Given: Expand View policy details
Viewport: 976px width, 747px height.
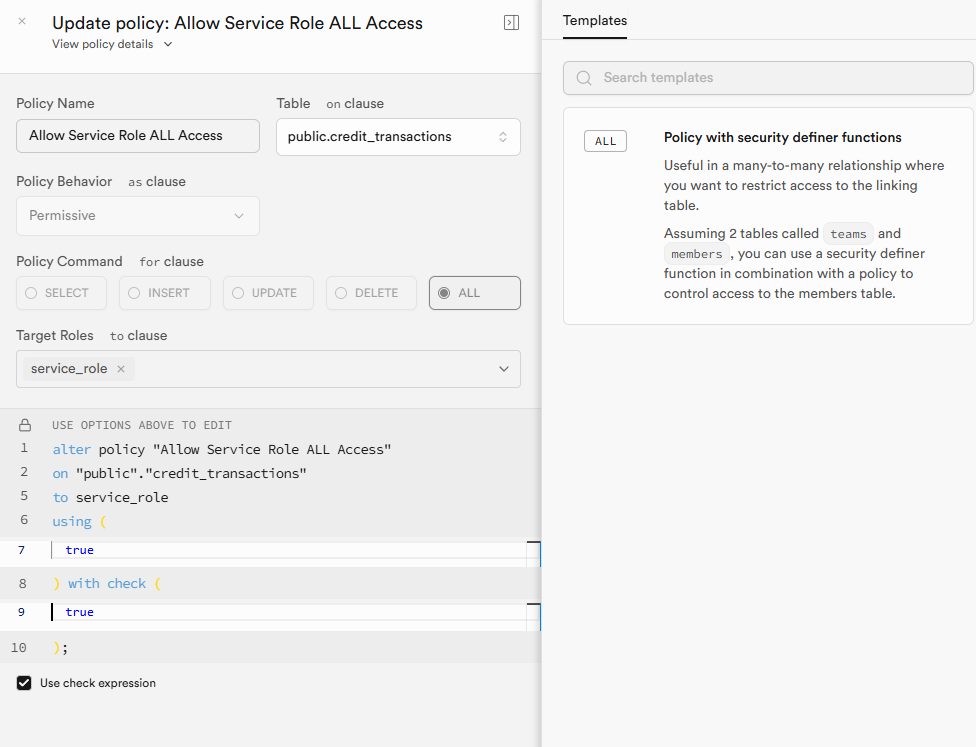Looking at the screenshot, I should point(112,44).
